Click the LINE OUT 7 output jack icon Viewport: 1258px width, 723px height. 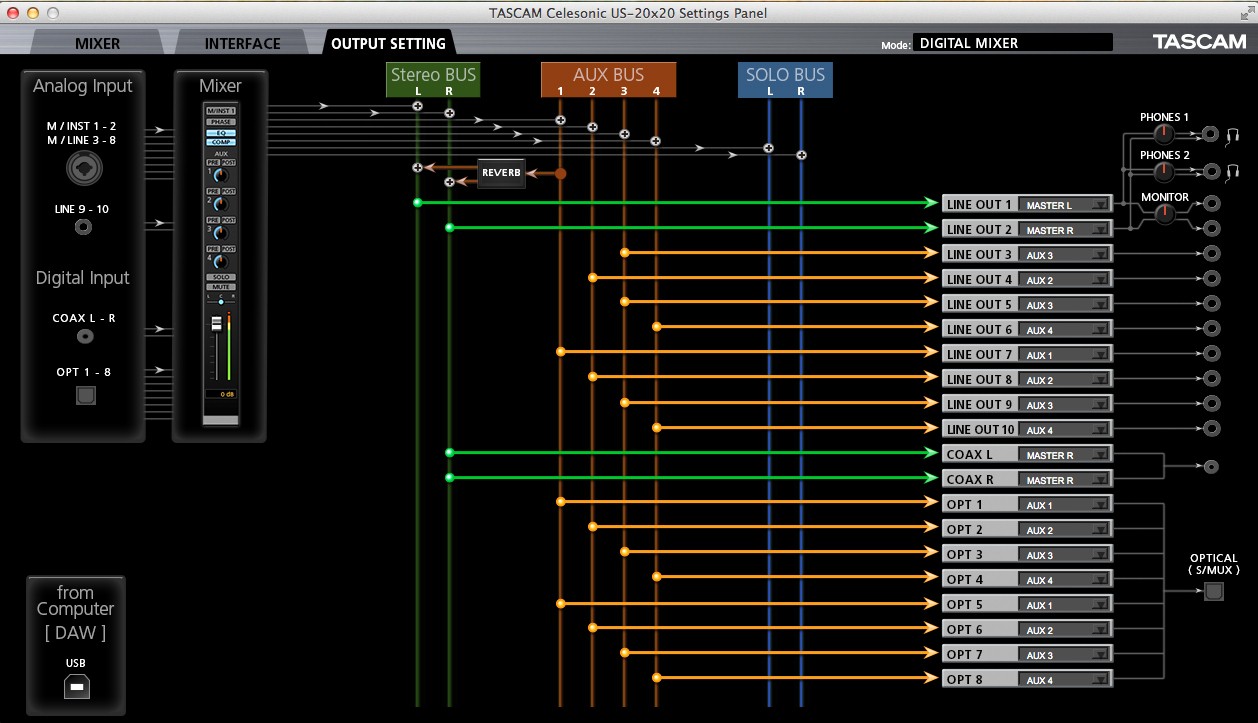pyautogui.click(x=1212, y=354)
